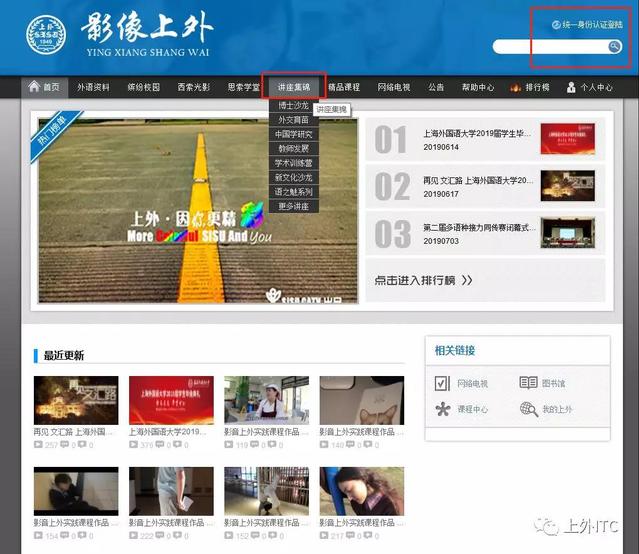Click the 课程中心 link text
This screenshot has height=554, width=639.
pyautogui.click(x=473, y=409)
